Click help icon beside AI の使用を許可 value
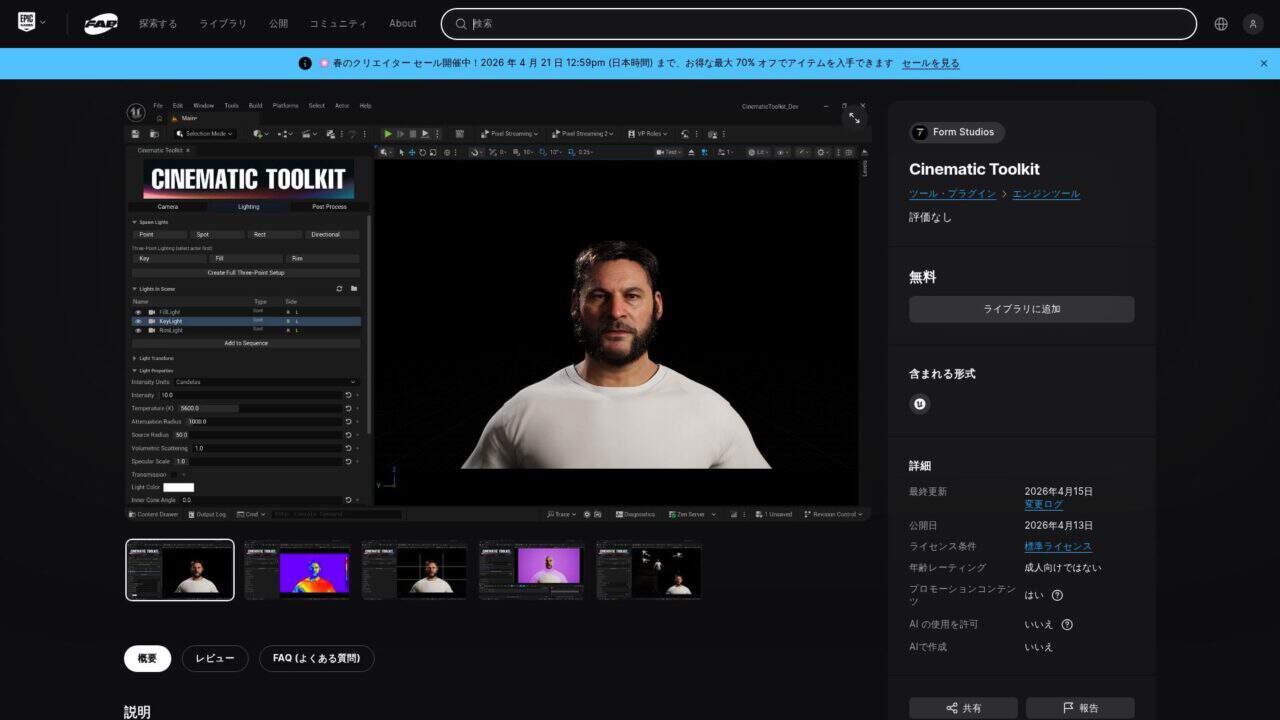1280x720 pixels. [x=1067, y=625]
